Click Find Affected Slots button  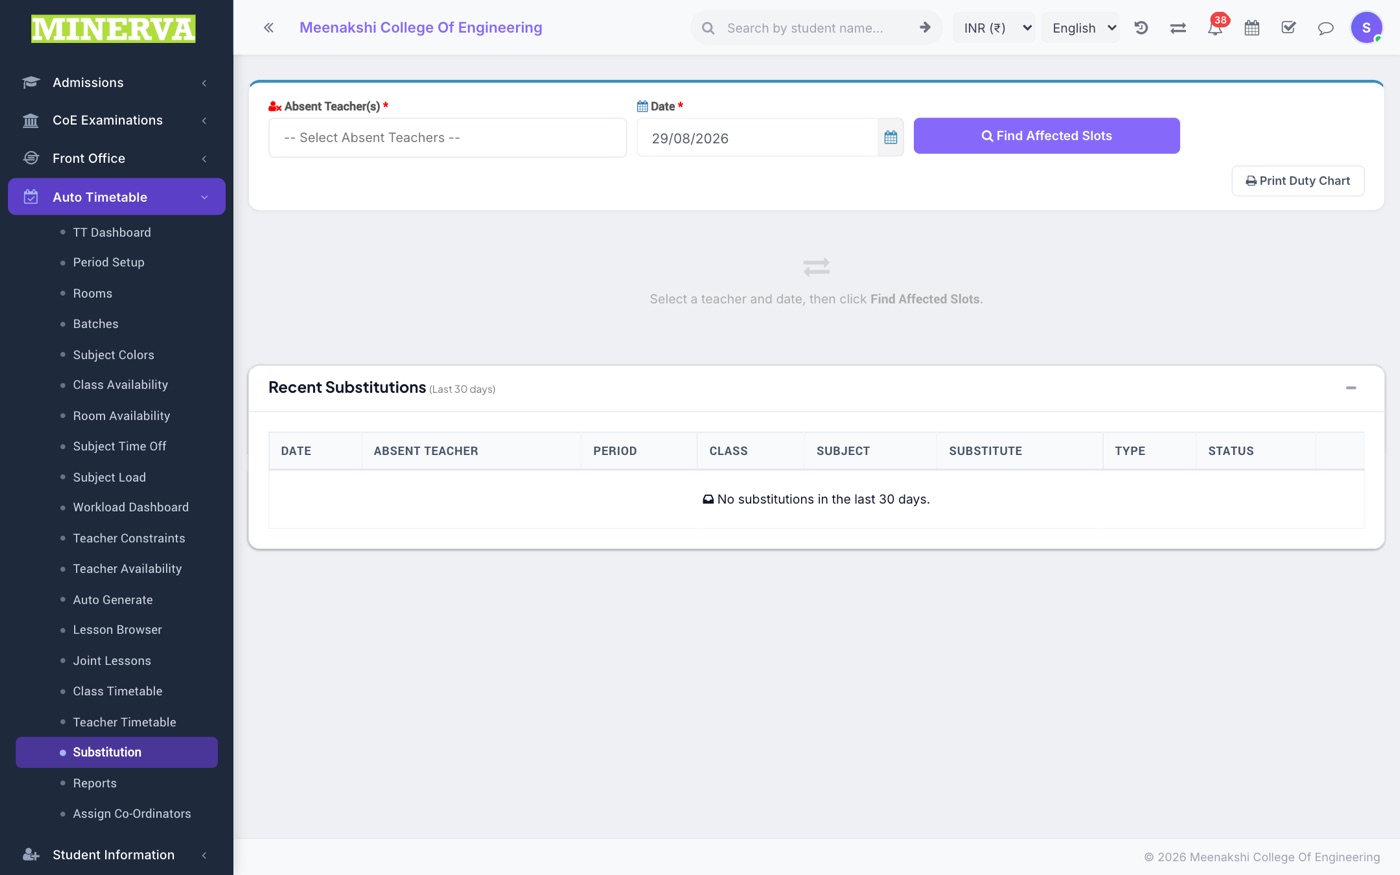coord(1046,136)
